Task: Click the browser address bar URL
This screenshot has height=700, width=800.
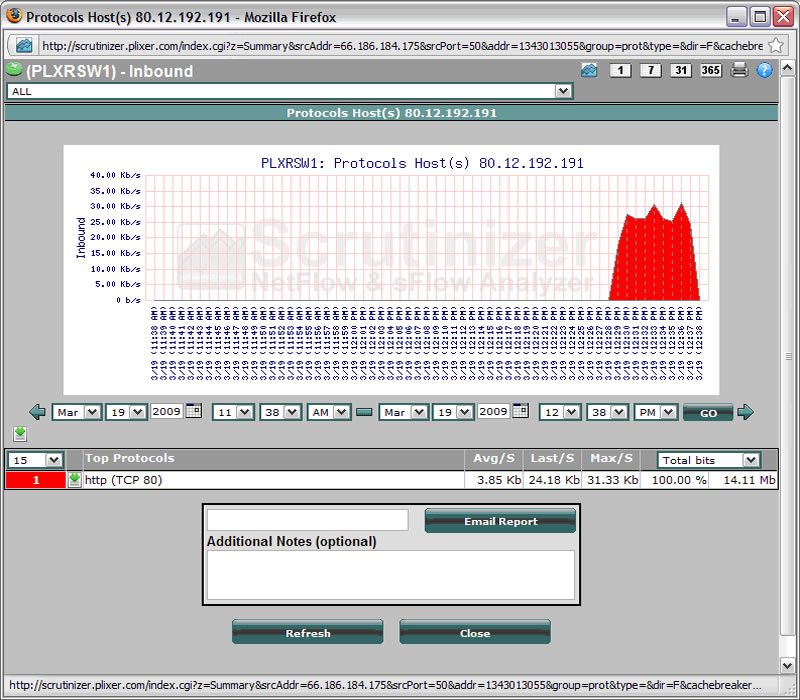Action: coord(402,46)
